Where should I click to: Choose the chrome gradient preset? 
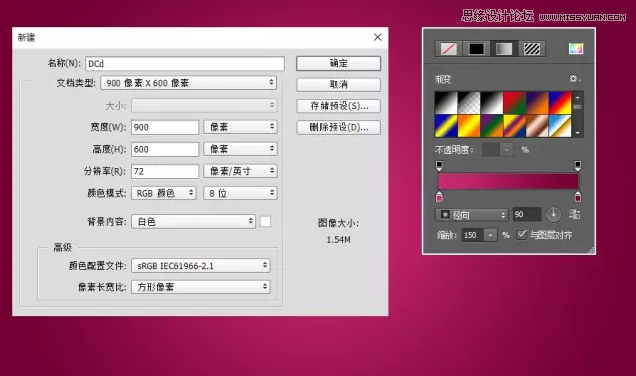[560, 126]
